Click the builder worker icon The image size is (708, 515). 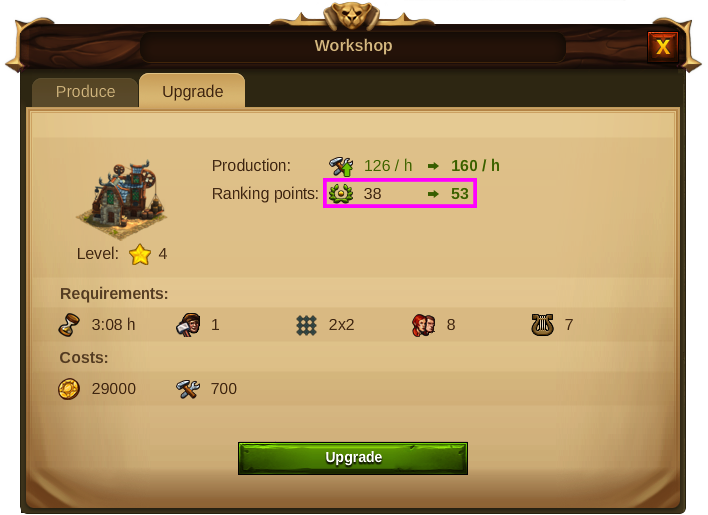188,325
